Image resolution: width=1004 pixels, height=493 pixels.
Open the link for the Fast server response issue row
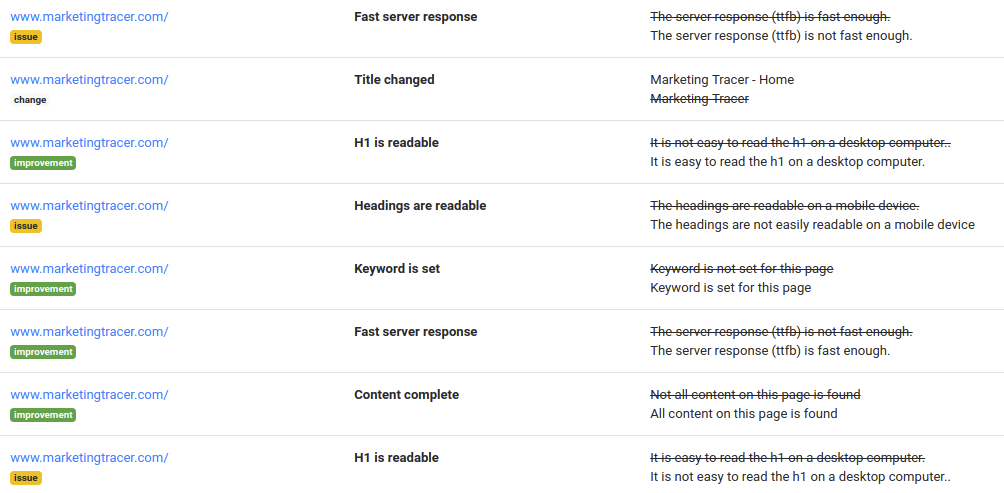[89, 17]
